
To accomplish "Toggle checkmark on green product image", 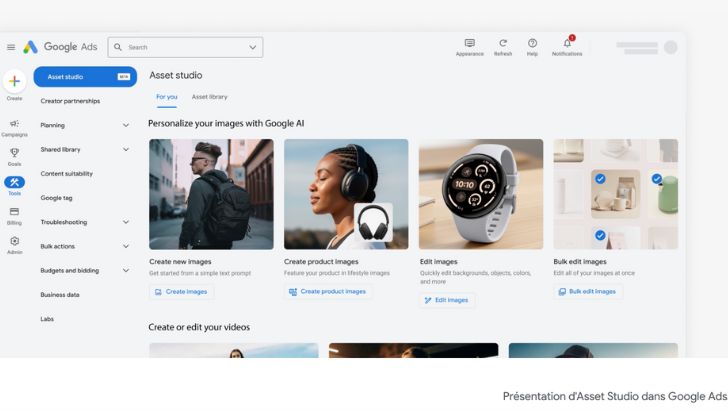I will 656,179.
